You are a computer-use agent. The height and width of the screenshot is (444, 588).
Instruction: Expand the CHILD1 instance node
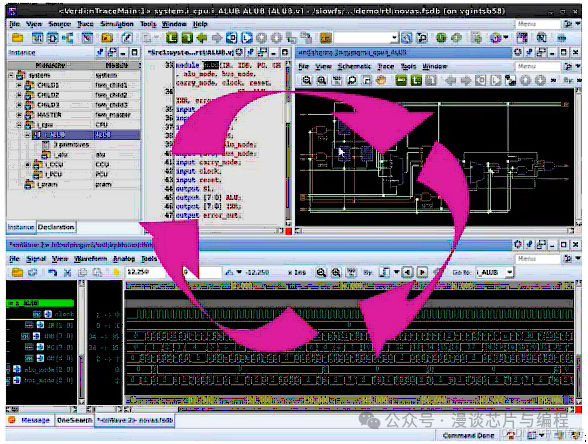click(x=19, y=85)
